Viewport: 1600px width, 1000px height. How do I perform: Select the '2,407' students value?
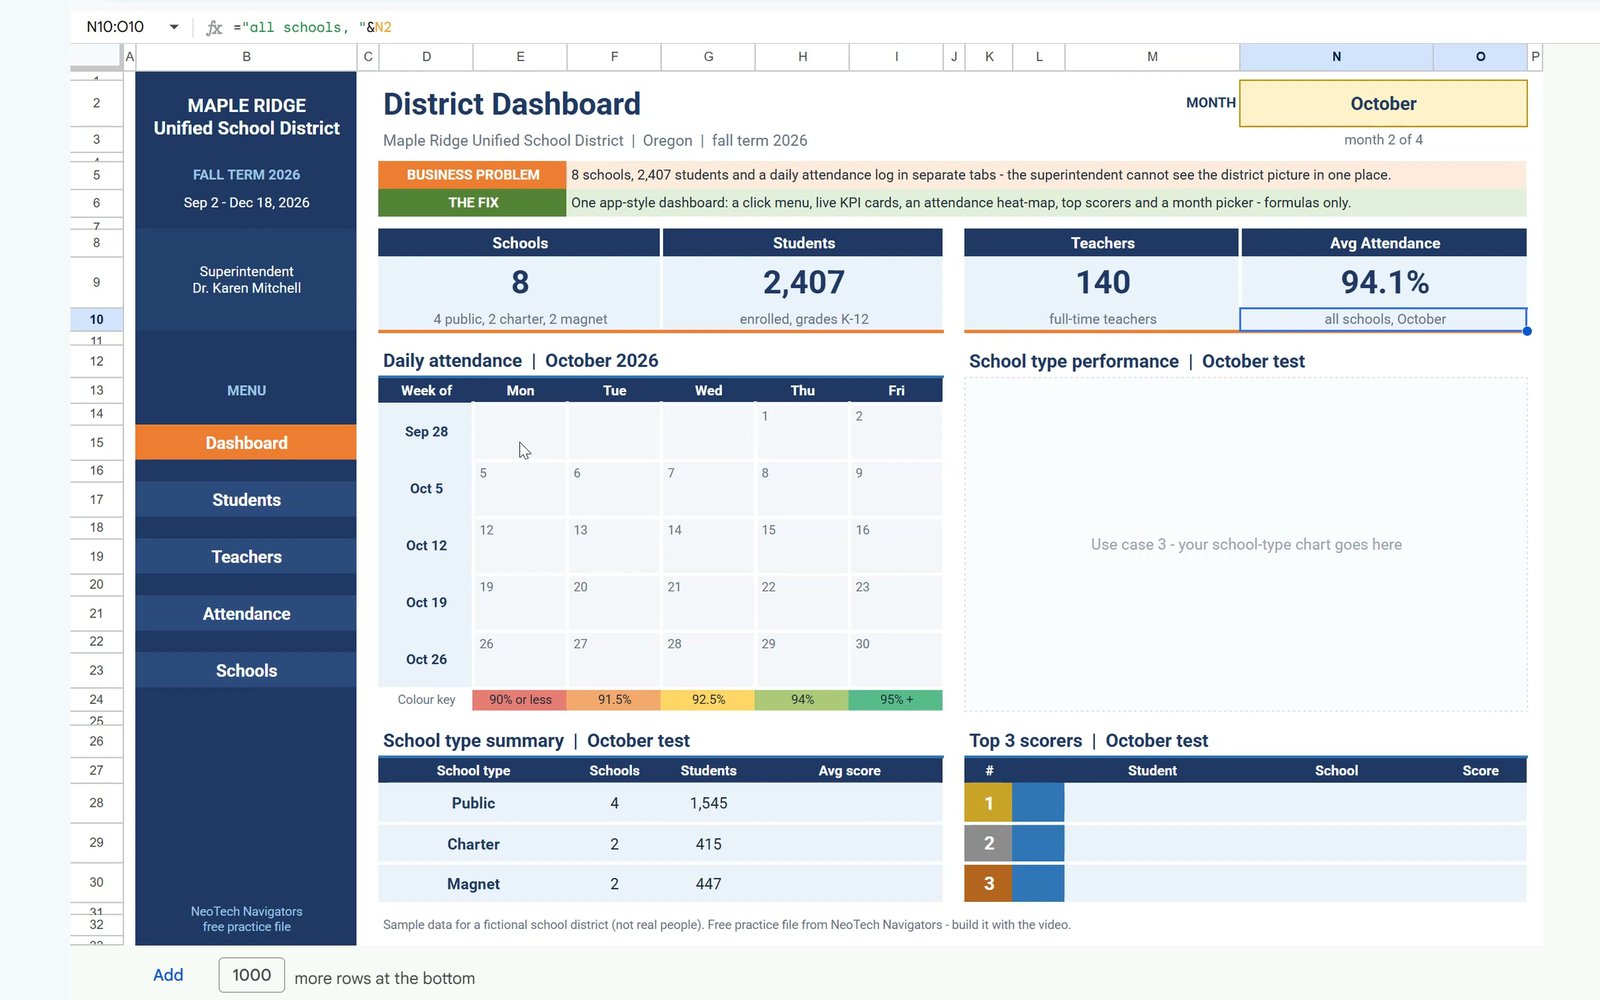803,283
